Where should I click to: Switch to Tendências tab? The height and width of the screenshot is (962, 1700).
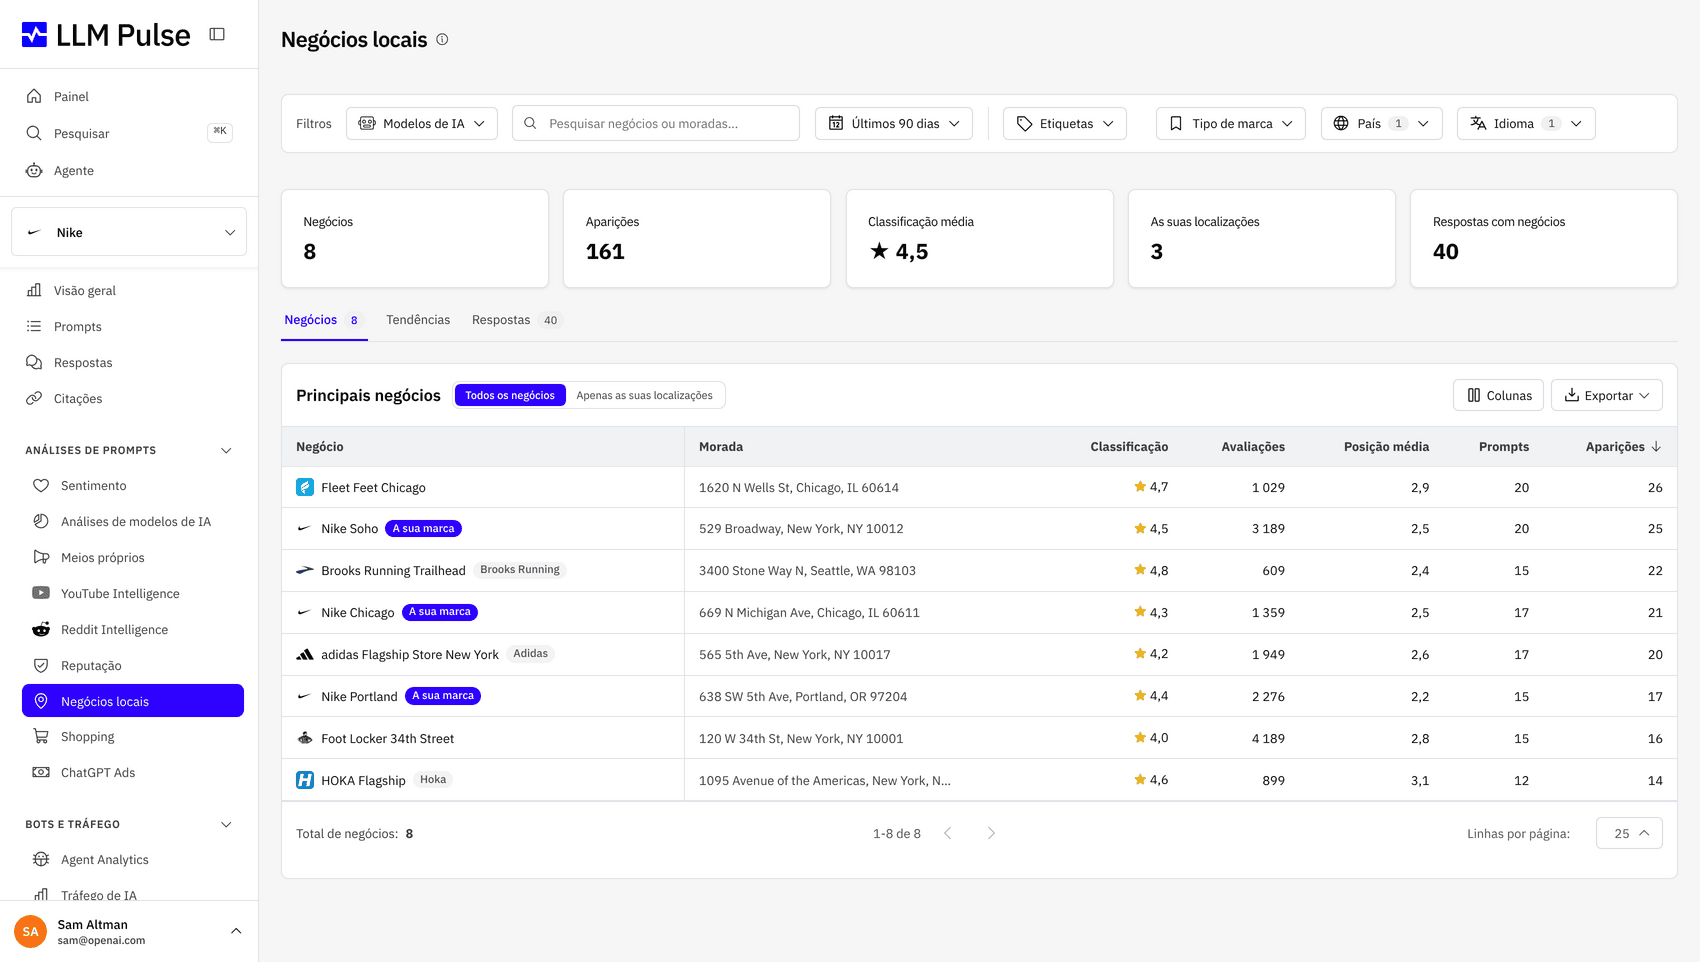point(418,320)
